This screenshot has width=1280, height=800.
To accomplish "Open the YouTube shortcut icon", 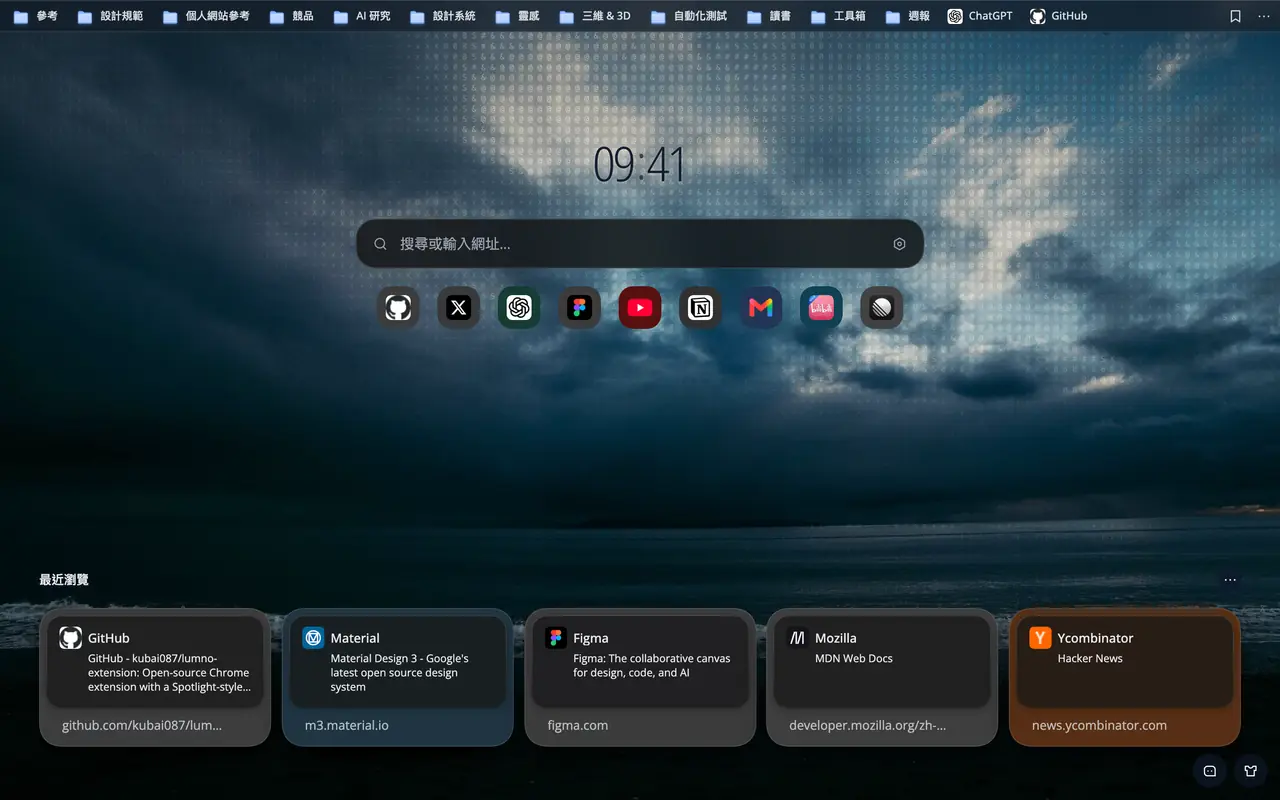I will [640, 308].
